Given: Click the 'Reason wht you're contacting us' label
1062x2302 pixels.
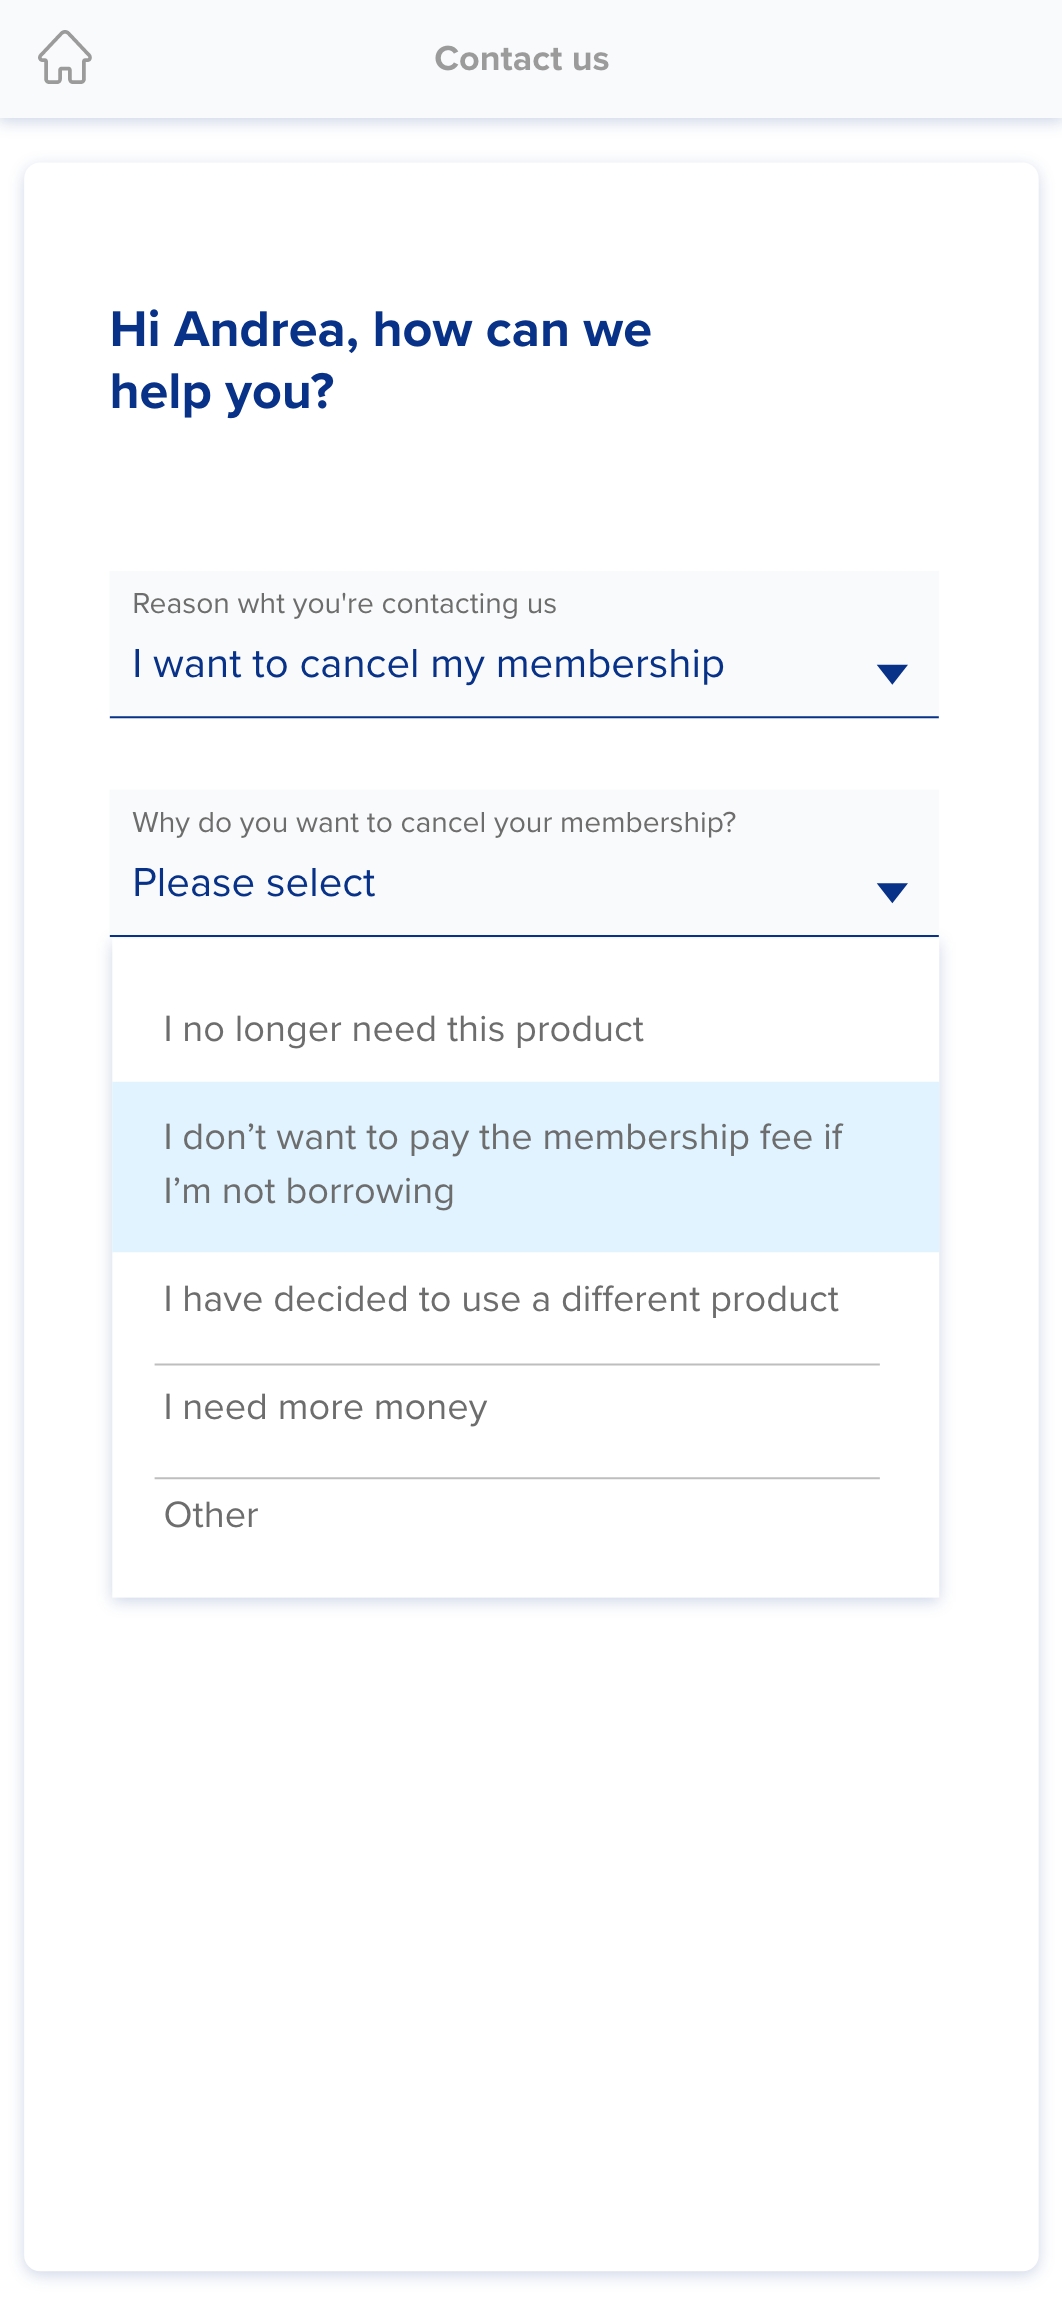Looking at the screenshot, I should pyautogui.click(x=344, y=604).
